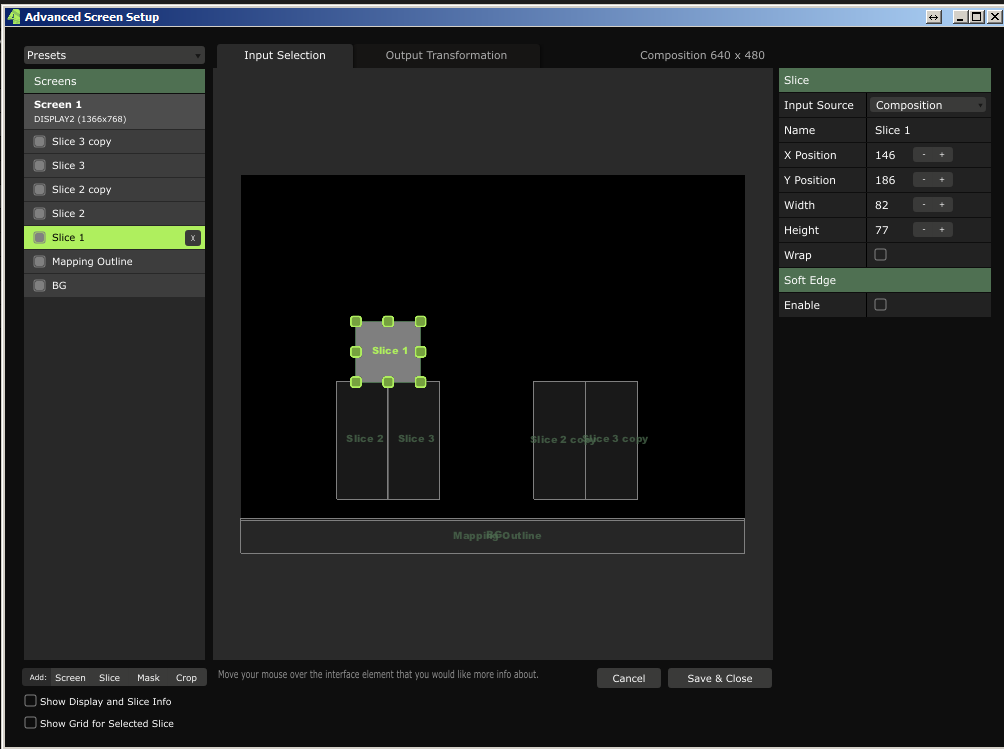Click the window resize arrows icon

click(933, 17)
